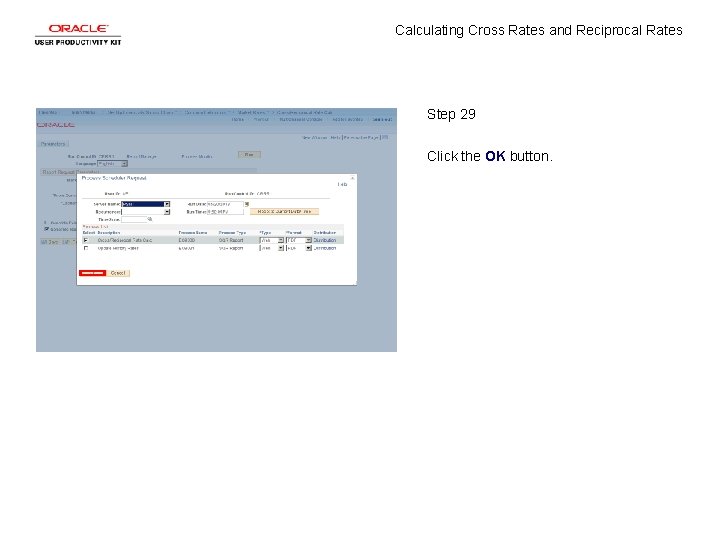Toggle Select checkbox for second process row
Screen dimensions: 720x540
[x=86, y=248]
